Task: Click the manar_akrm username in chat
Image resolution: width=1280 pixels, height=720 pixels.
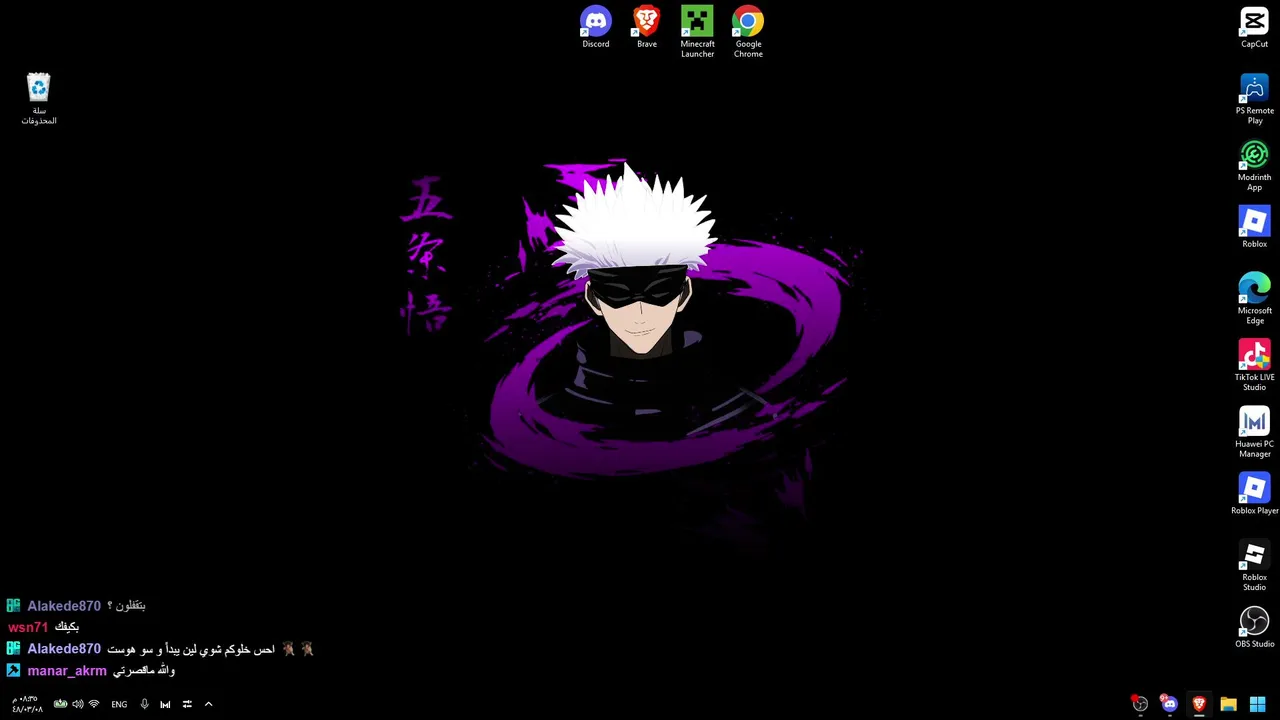Action: pyautogui.click(x=67, y=671)
